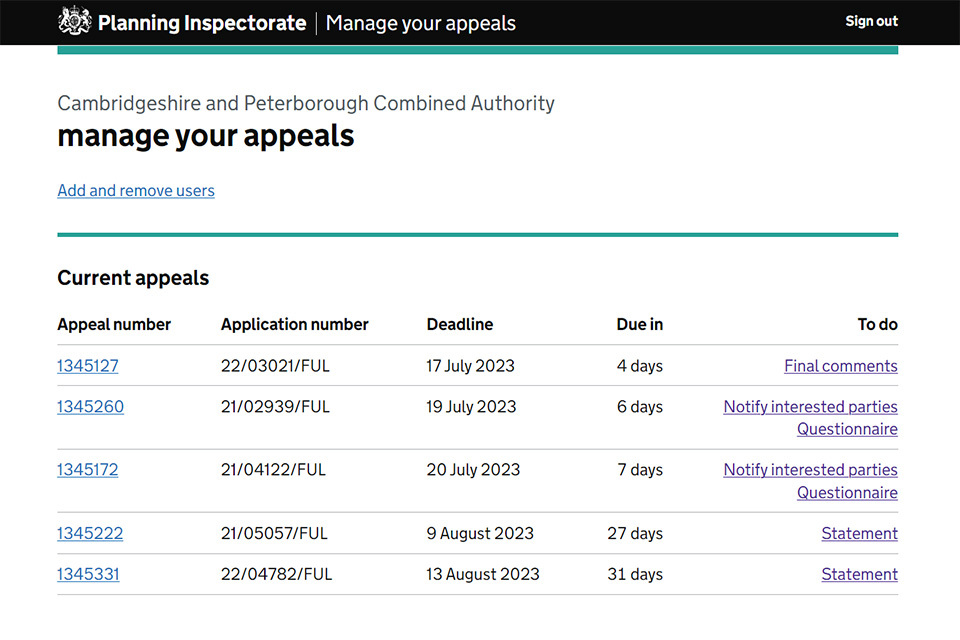960x640 pixels.
Task: Open Add and remove users
Action: pyautogui.click(x=136, y=190)
